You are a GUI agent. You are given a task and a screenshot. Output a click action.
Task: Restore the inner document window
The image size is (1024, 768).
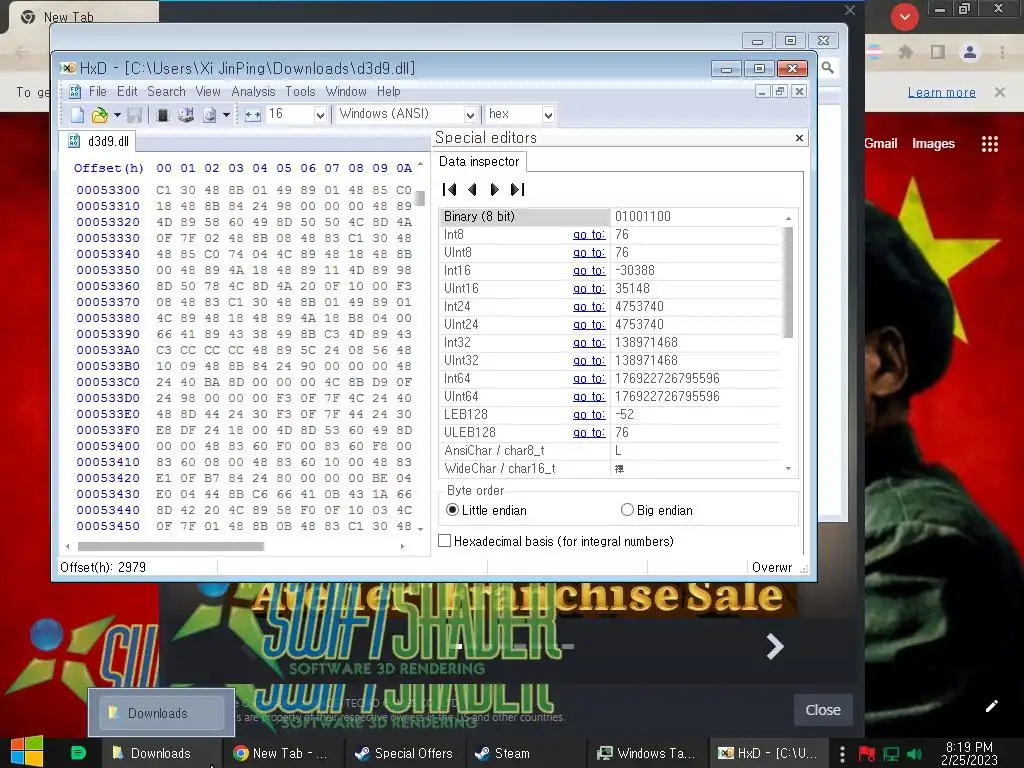pos(780,91)
